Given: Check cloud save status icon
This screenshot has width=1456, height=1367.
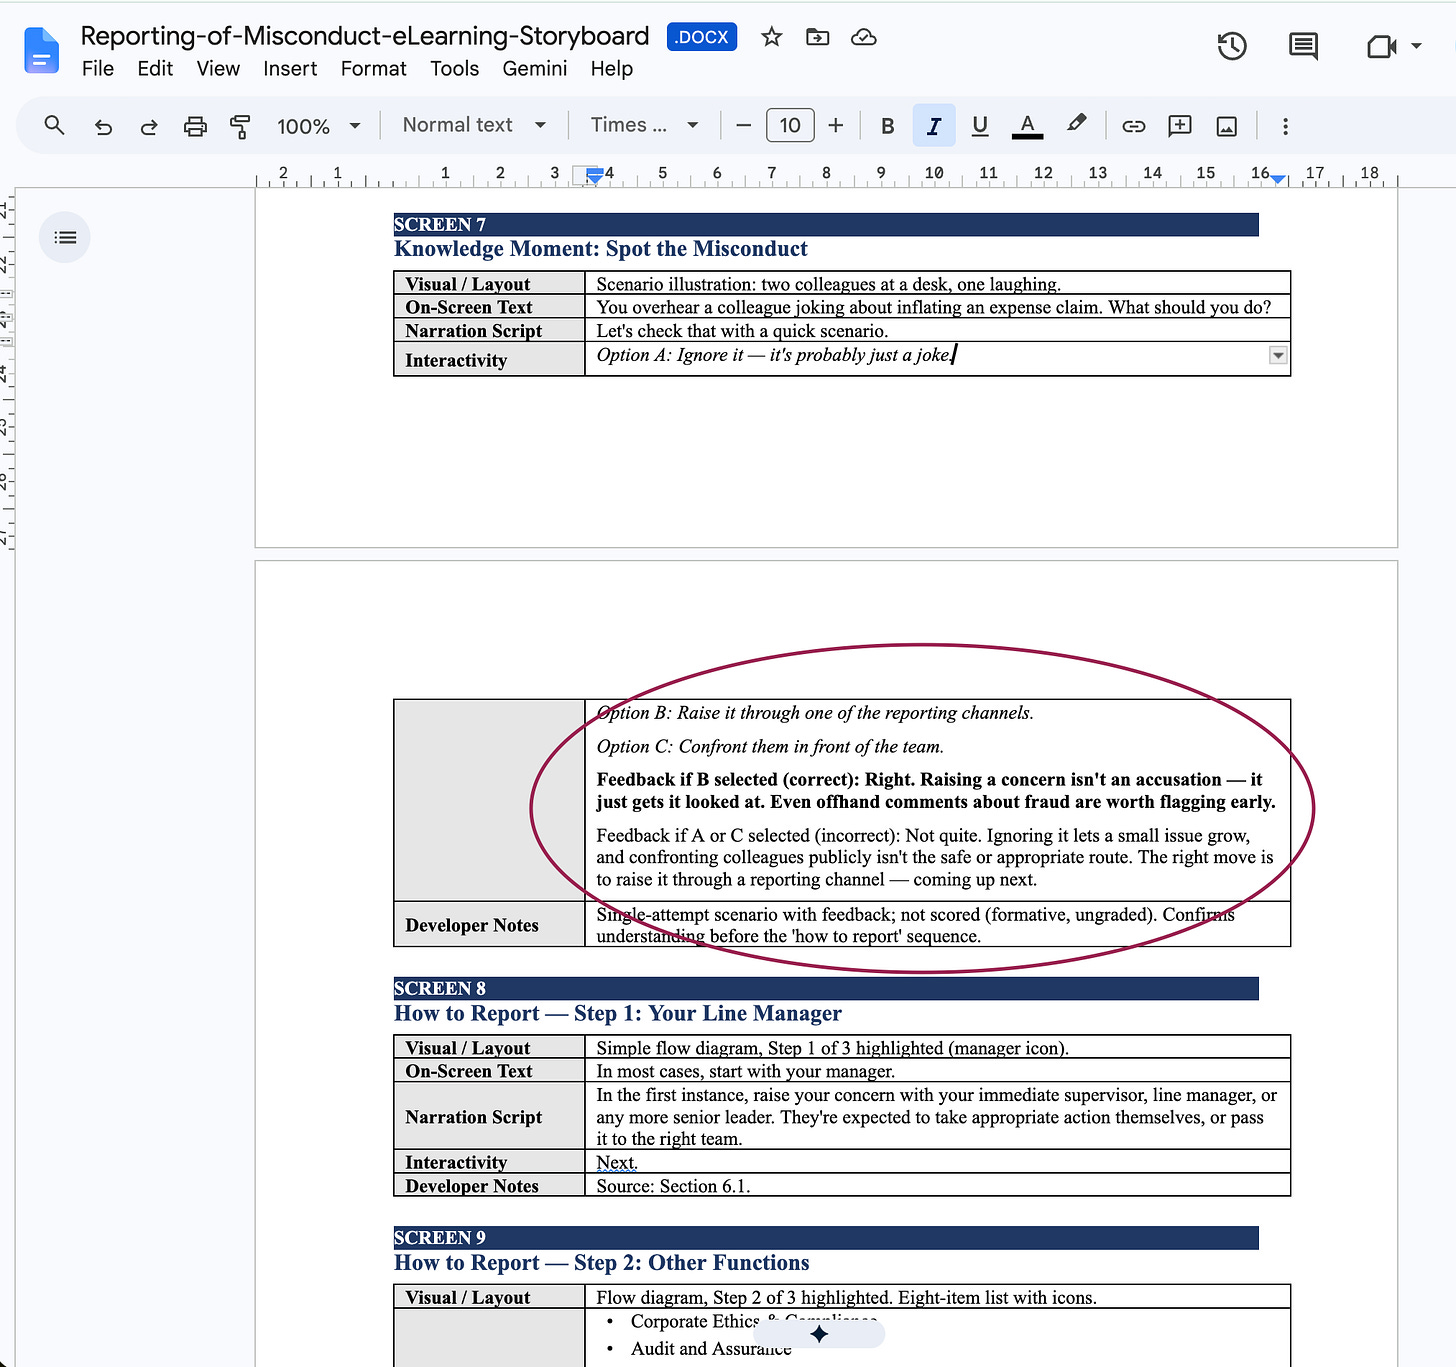Looking at the screenshot, I should 863,37.
